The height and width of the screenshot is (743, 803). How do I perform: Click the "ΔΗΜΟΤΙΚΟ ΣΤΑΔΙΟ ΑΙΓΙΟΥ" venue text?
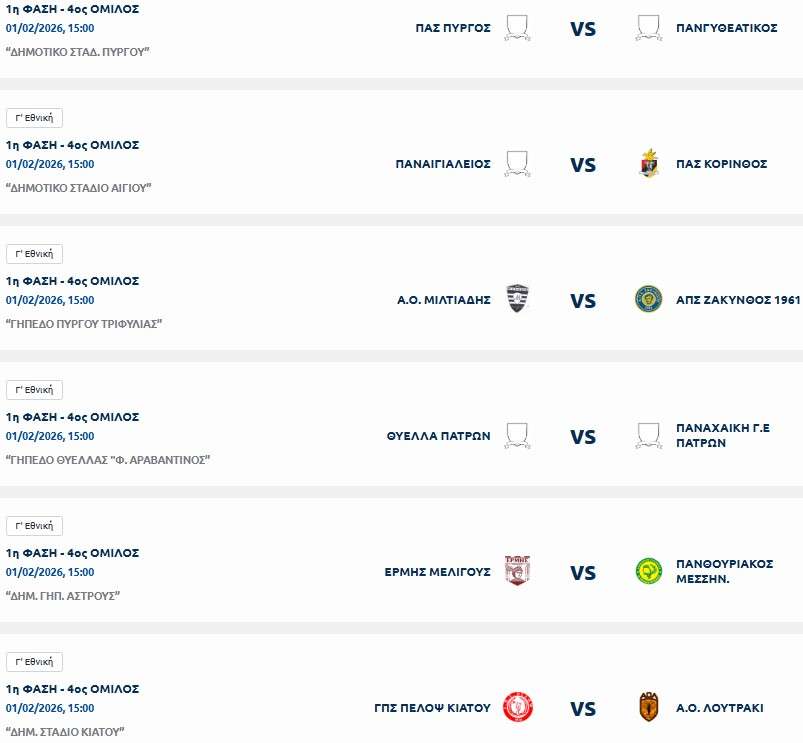tap(79, 187)
